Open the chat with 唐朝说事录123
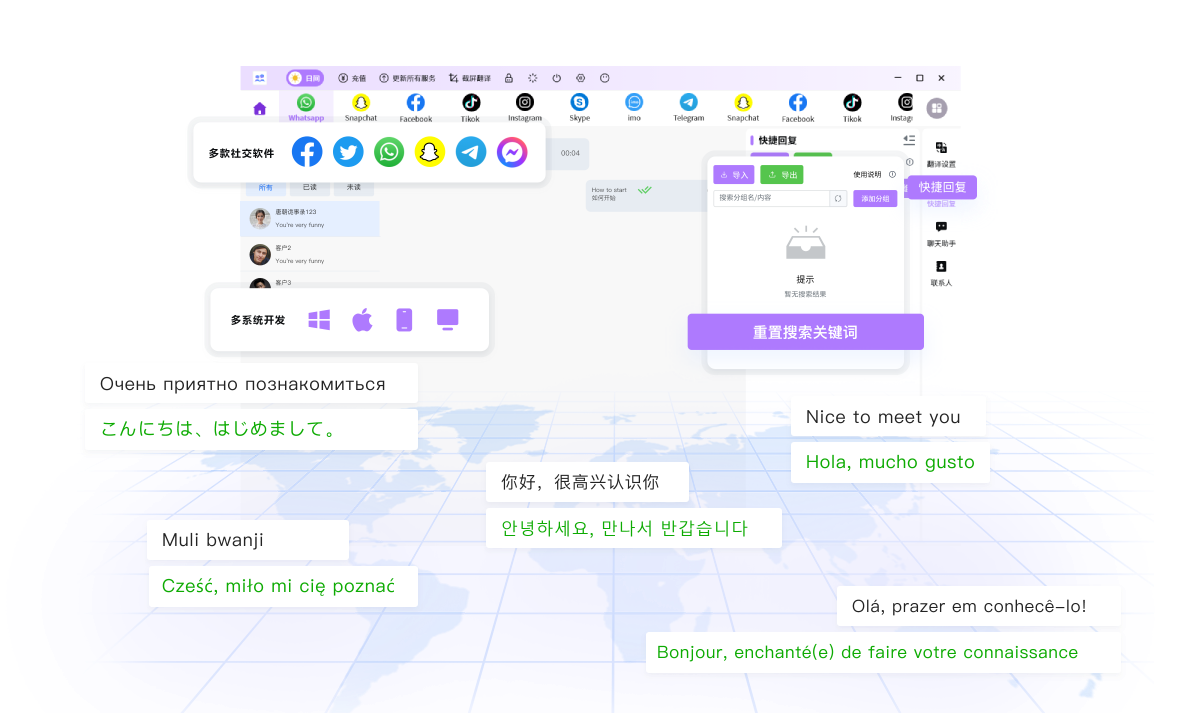 pos(310,219)
